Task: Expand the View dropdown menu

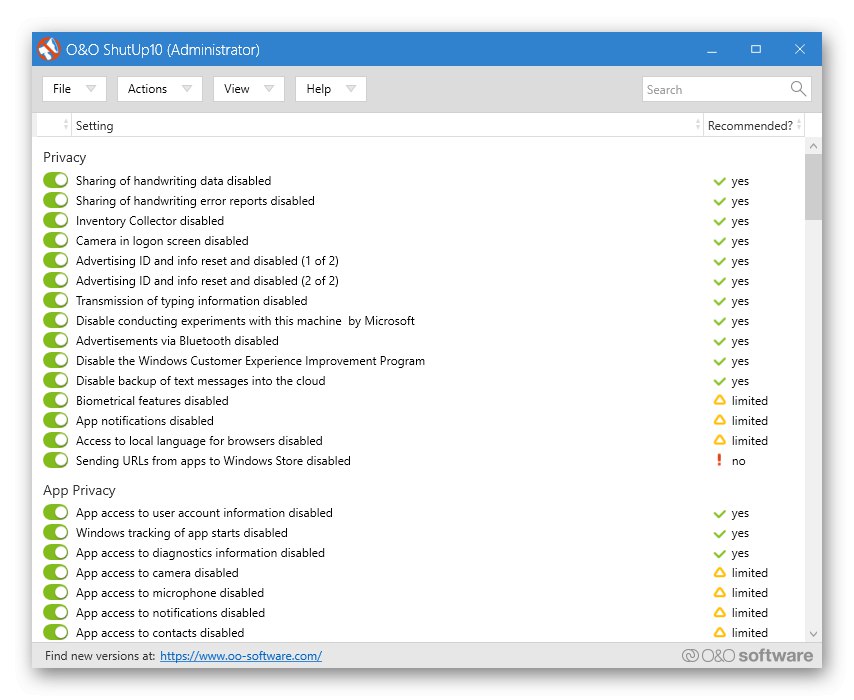Action: [248, 89]
